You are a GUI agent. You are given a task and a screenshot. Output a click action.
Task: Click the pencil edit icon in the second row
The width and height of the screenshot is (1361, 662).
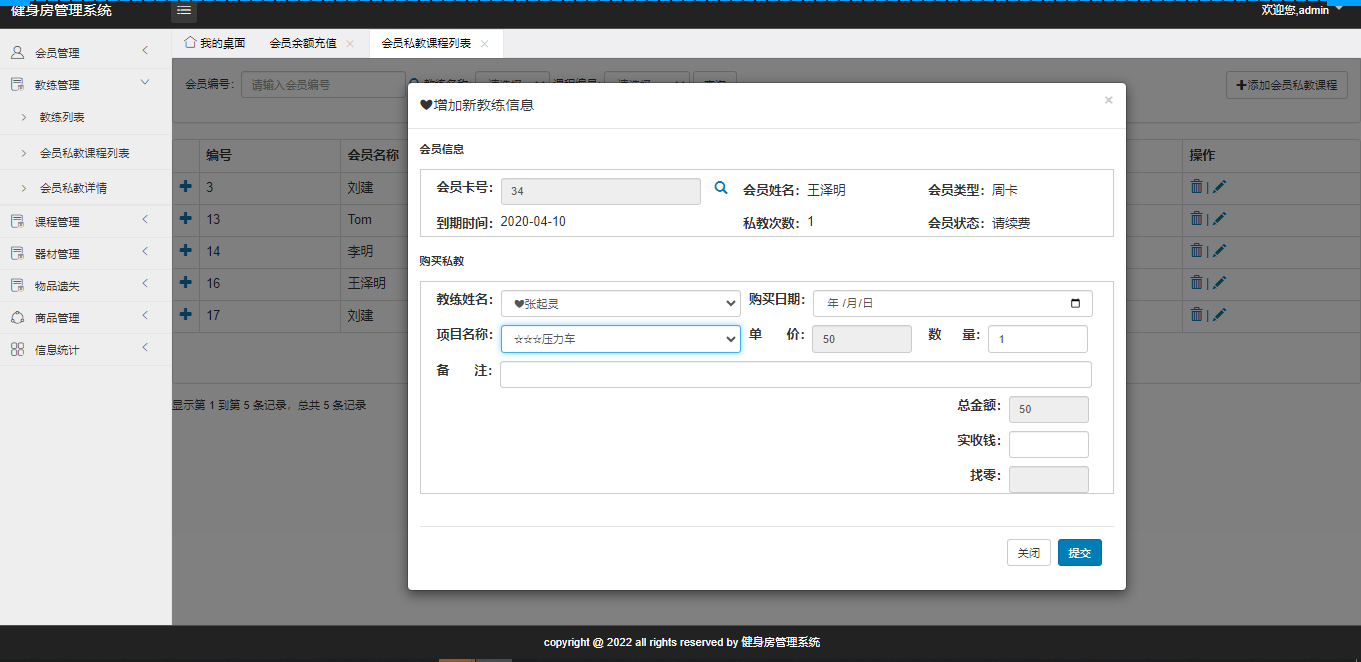pyautogui.click(x=1219, y=218)
